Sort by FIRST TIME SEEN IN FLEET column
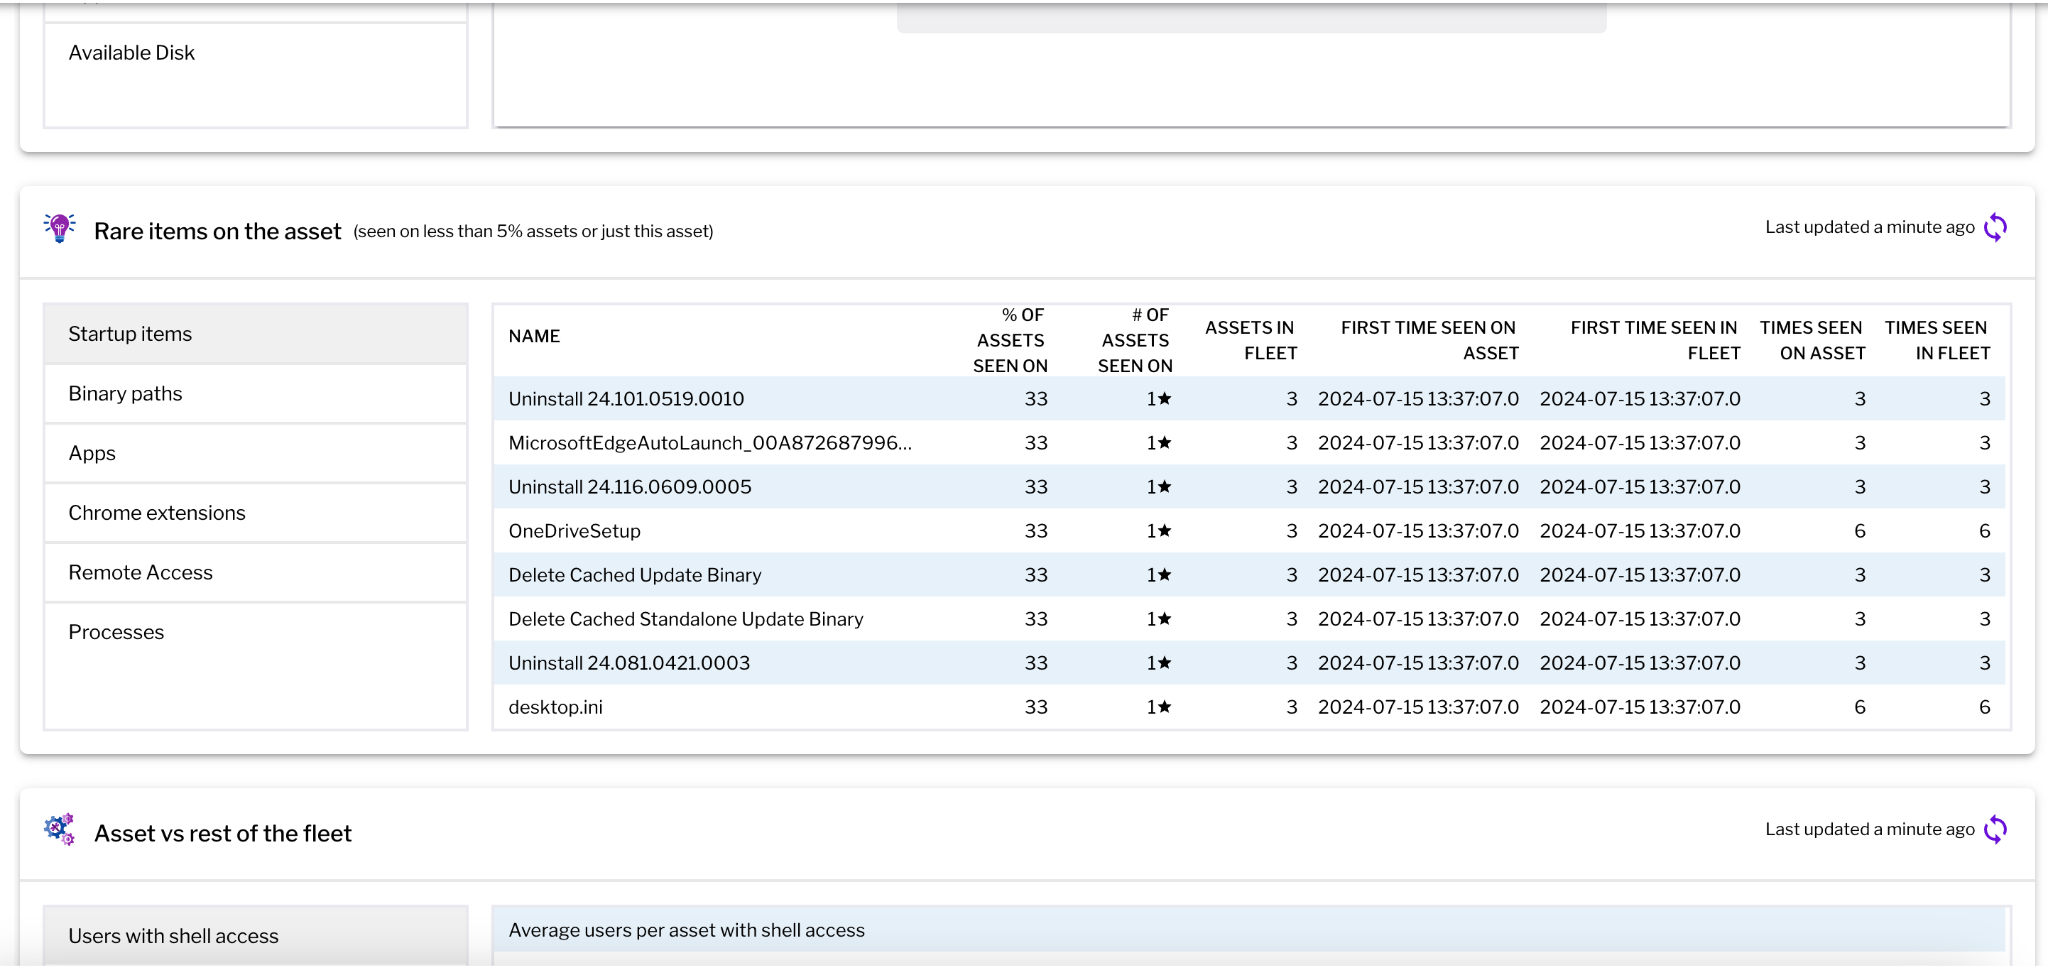 click(1655, 340)
